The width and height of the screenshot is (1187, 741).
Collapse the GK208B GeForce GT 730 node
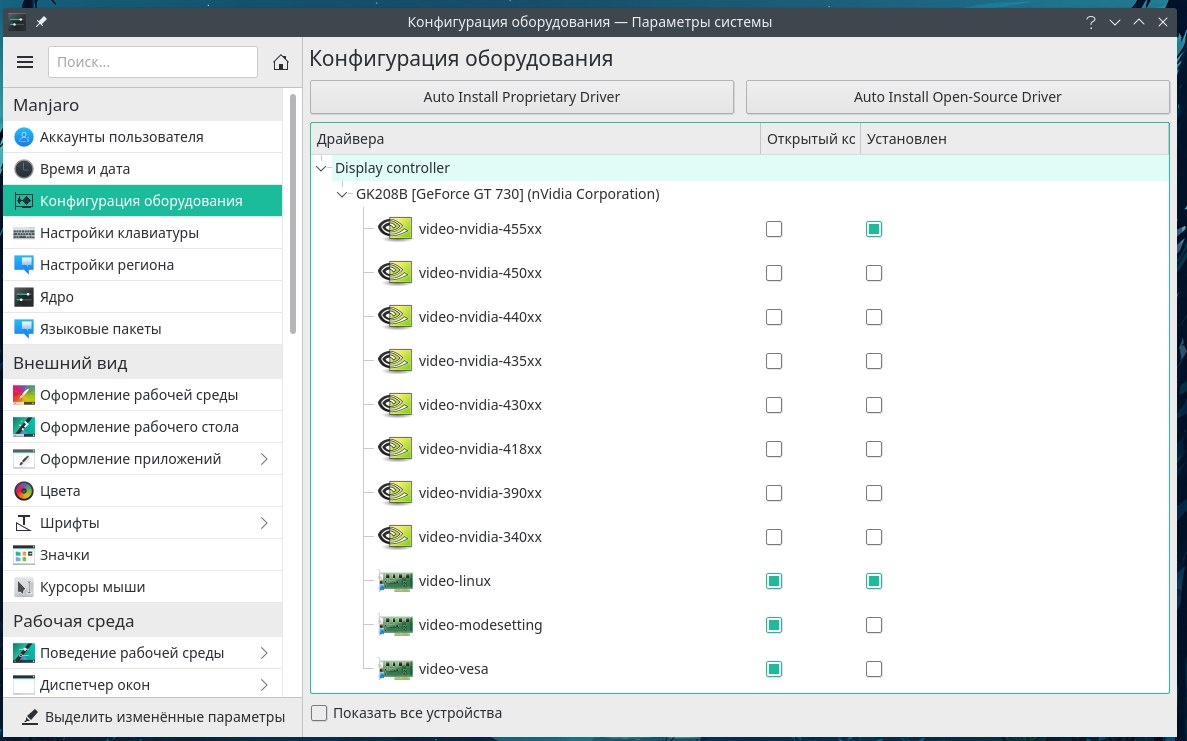coord(343,195)
